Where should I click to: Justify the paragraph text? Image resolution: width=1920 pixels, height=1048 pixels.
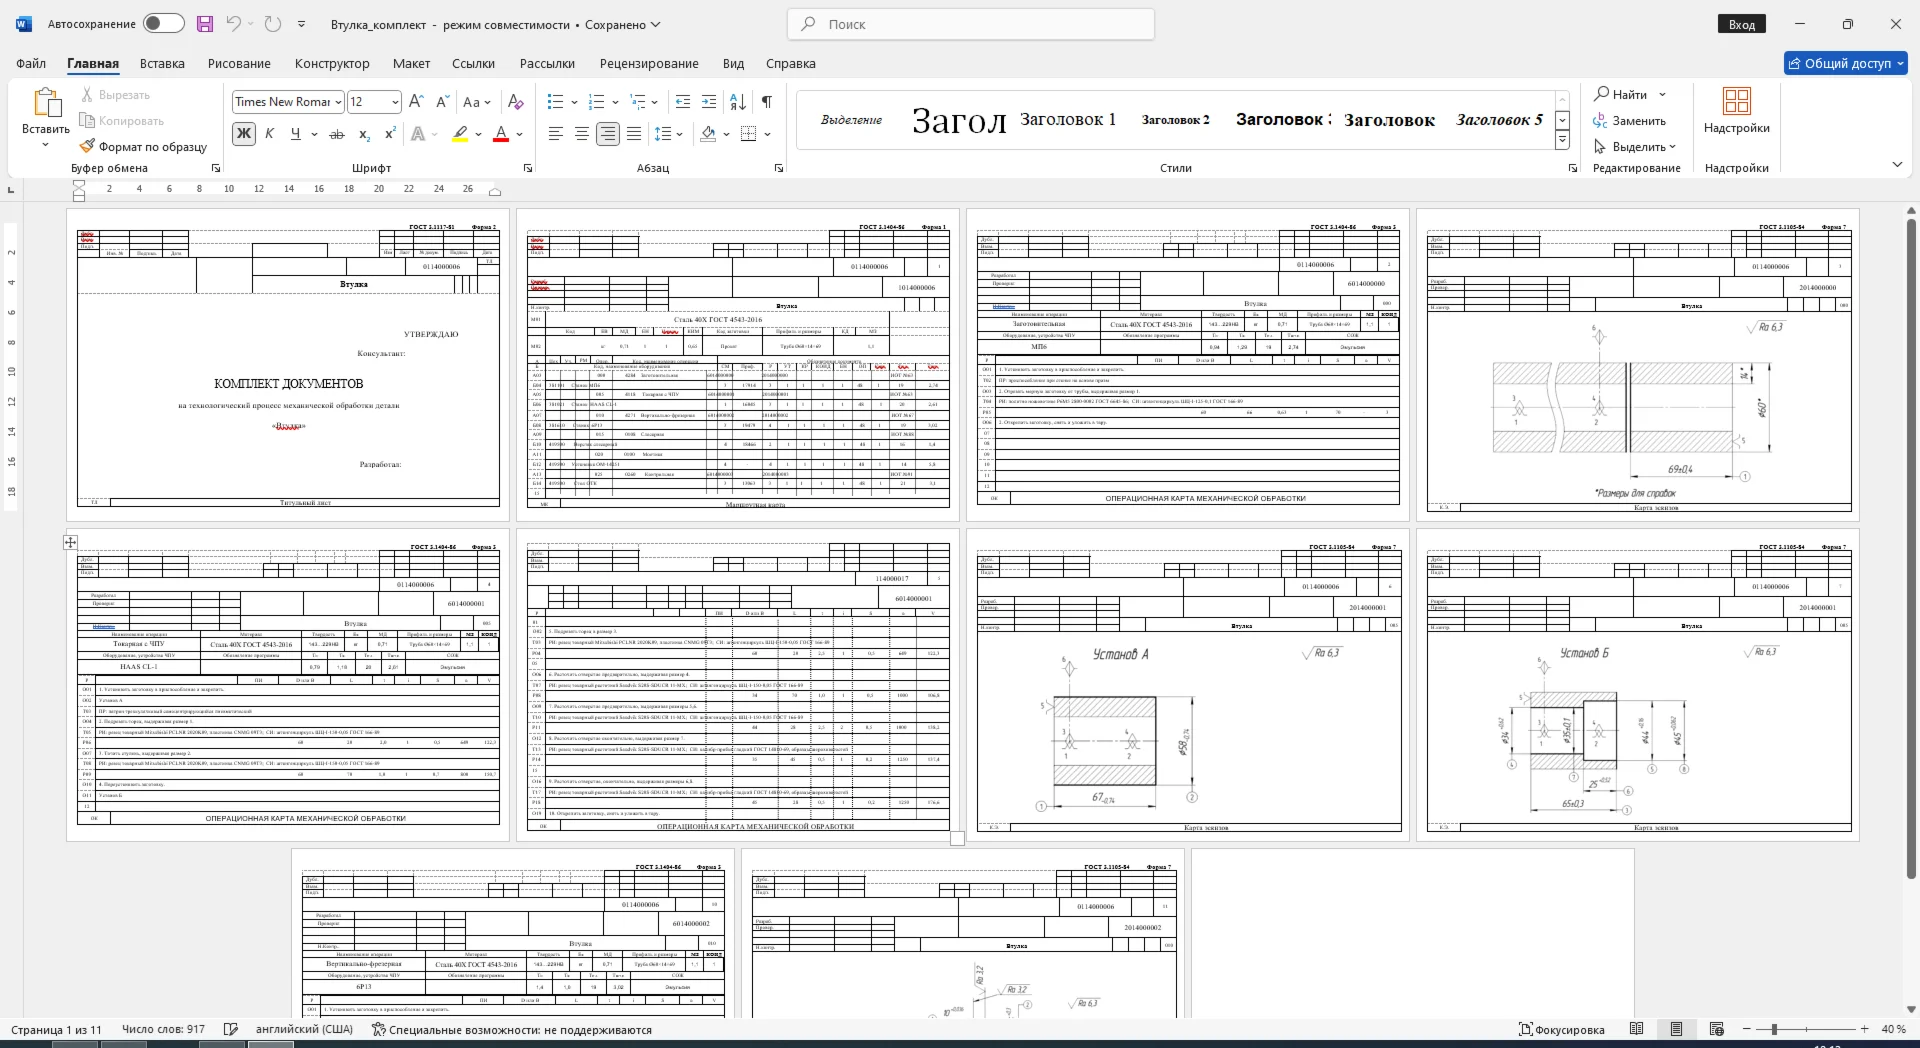[x=634, y=134]
